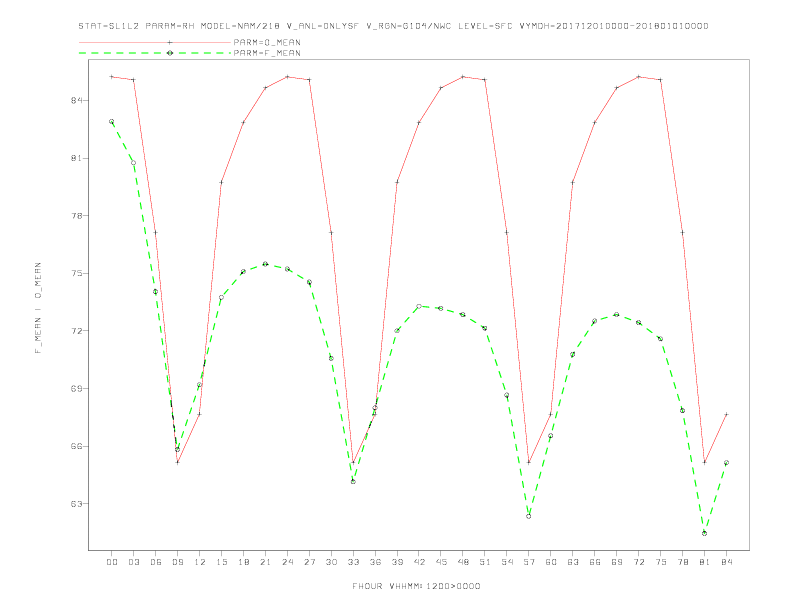Image resolution: width=792 pixels, height=612 pixels.
Task: Click the green dashed F_MEAN legend marker
Action: [170, 53]
